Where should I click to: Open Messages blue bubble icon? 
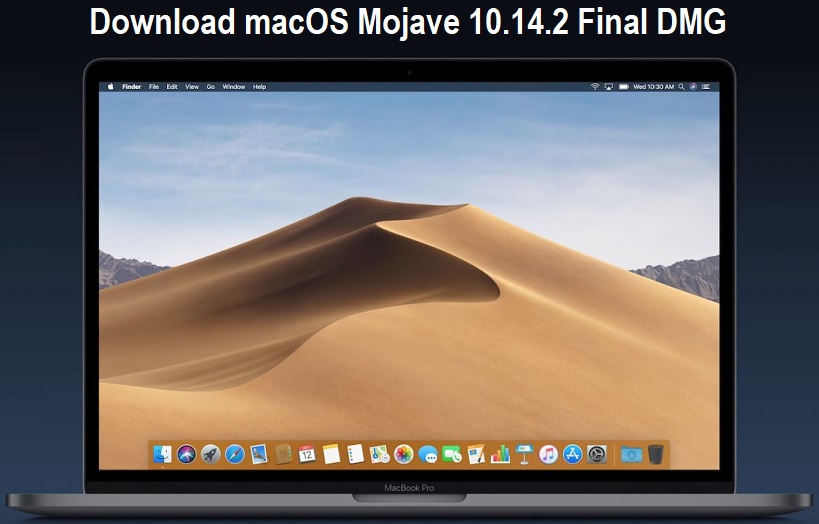(x=428, y=455)
